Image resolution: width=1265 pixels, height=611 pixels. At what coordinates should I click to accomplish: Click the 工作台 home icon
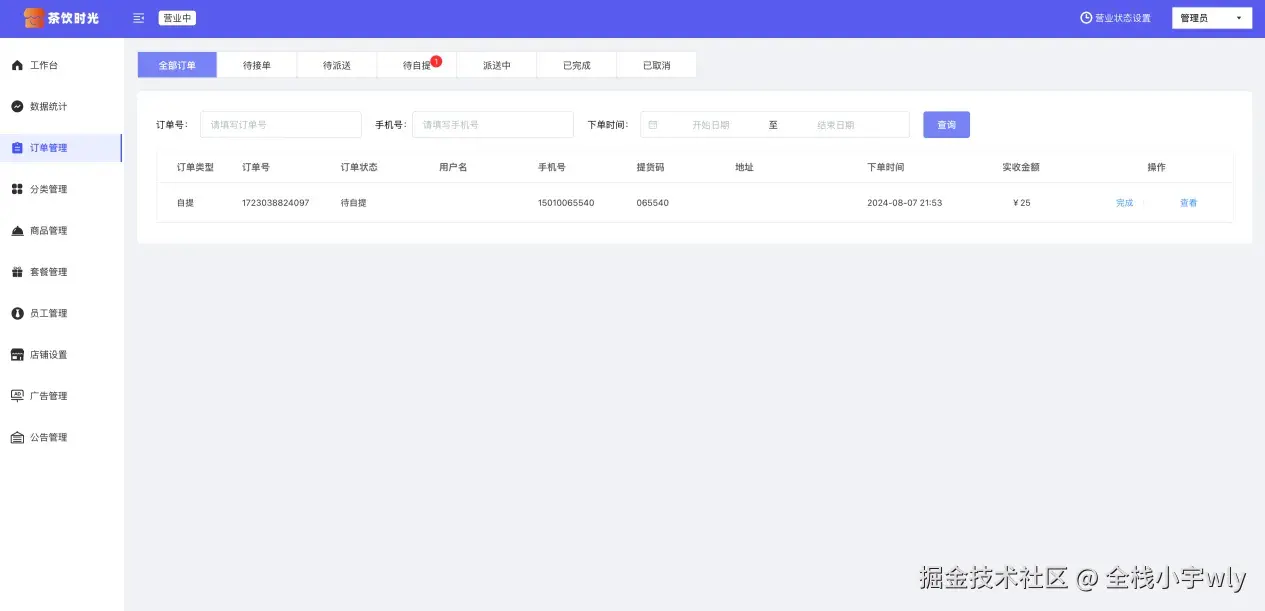[x=17, y=65]
